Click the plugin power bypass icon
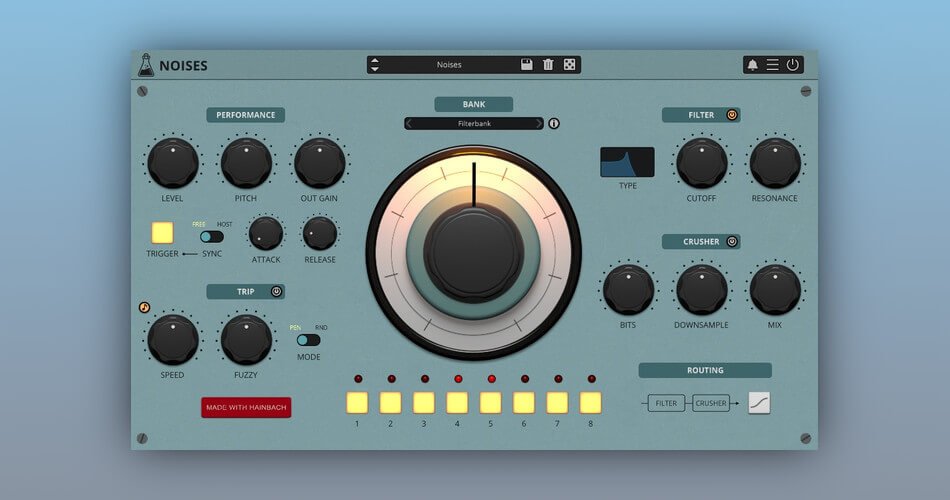Viewport: 950px width, 500px height. tap(793, 65)
